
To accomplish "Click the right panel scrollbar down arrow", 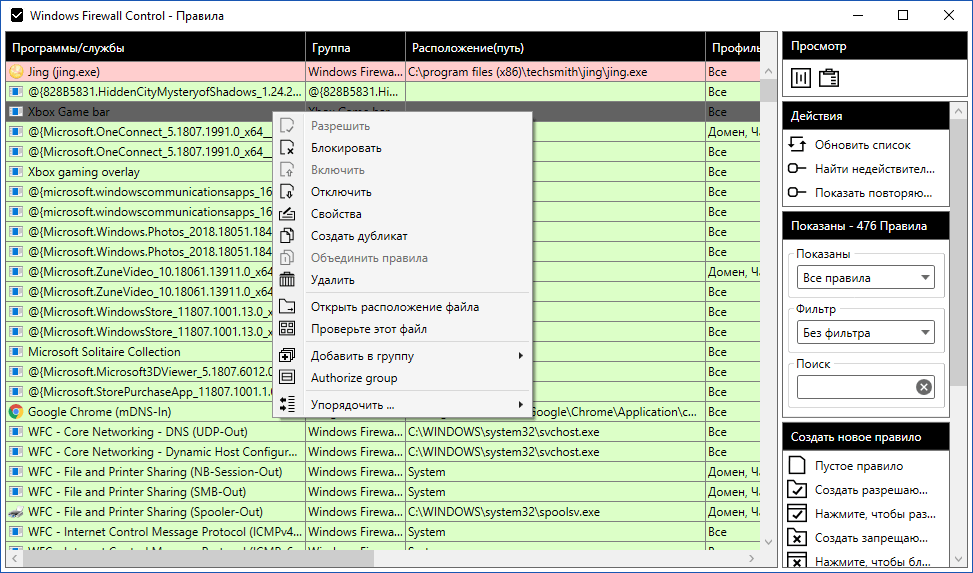I will click(x=959, y=559).
